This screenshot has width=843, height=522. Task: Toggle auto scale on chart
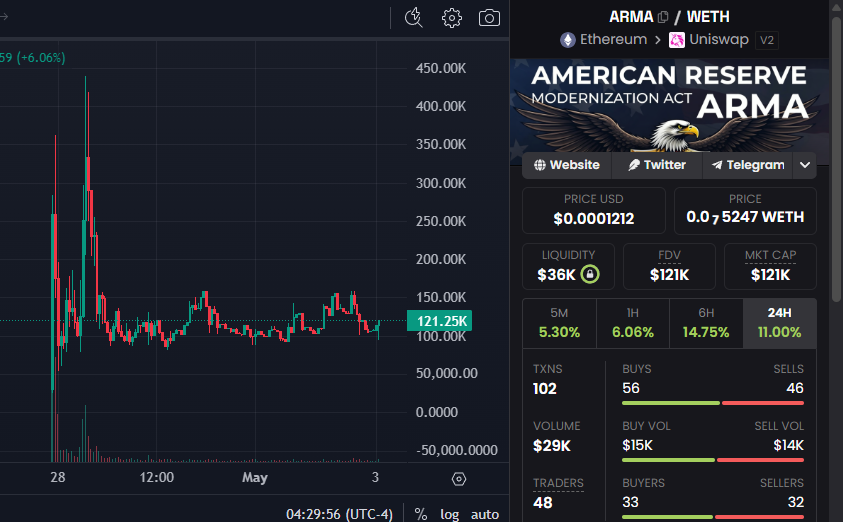(x=485, y=514)
